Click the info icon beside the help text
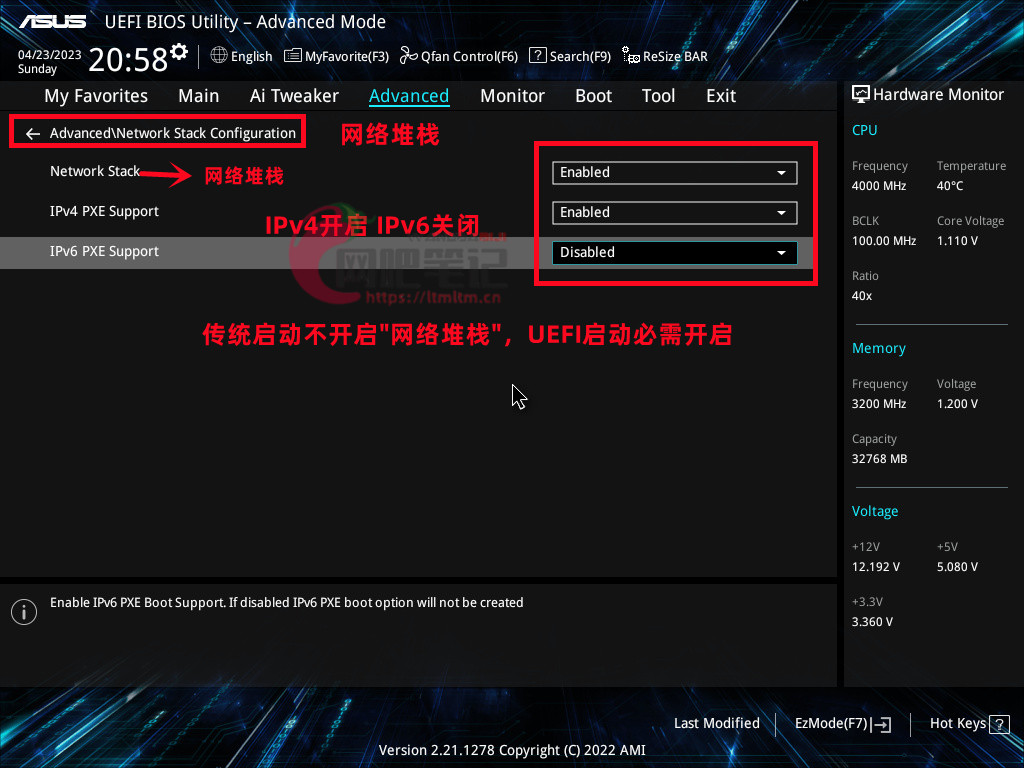 24,612
